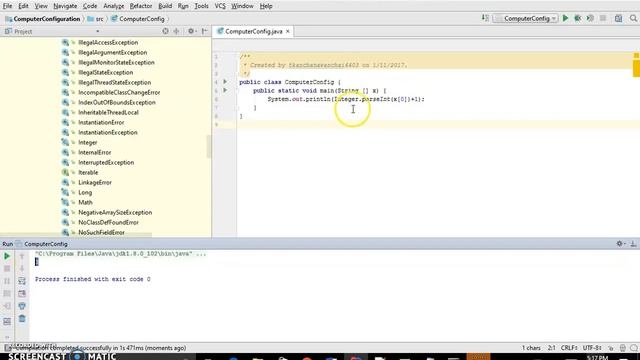Select NegativeArraySizeException in the project tree
This screenshot has height=360, width=640.
[115, 212]
